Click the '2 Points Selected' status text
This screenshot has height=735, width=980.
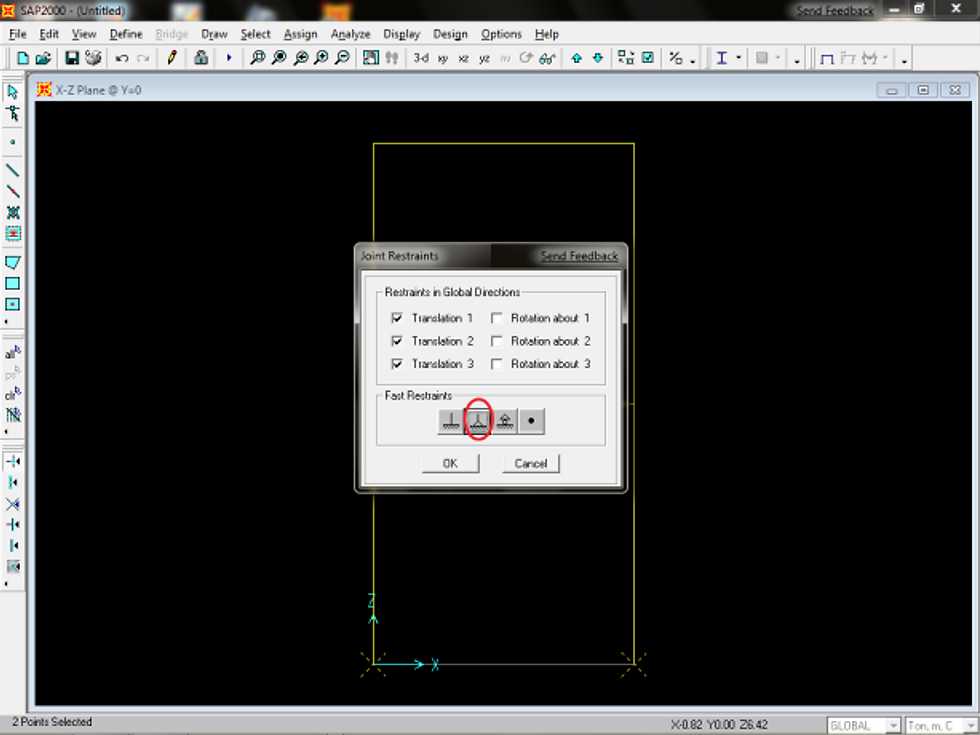click(52, 722)
